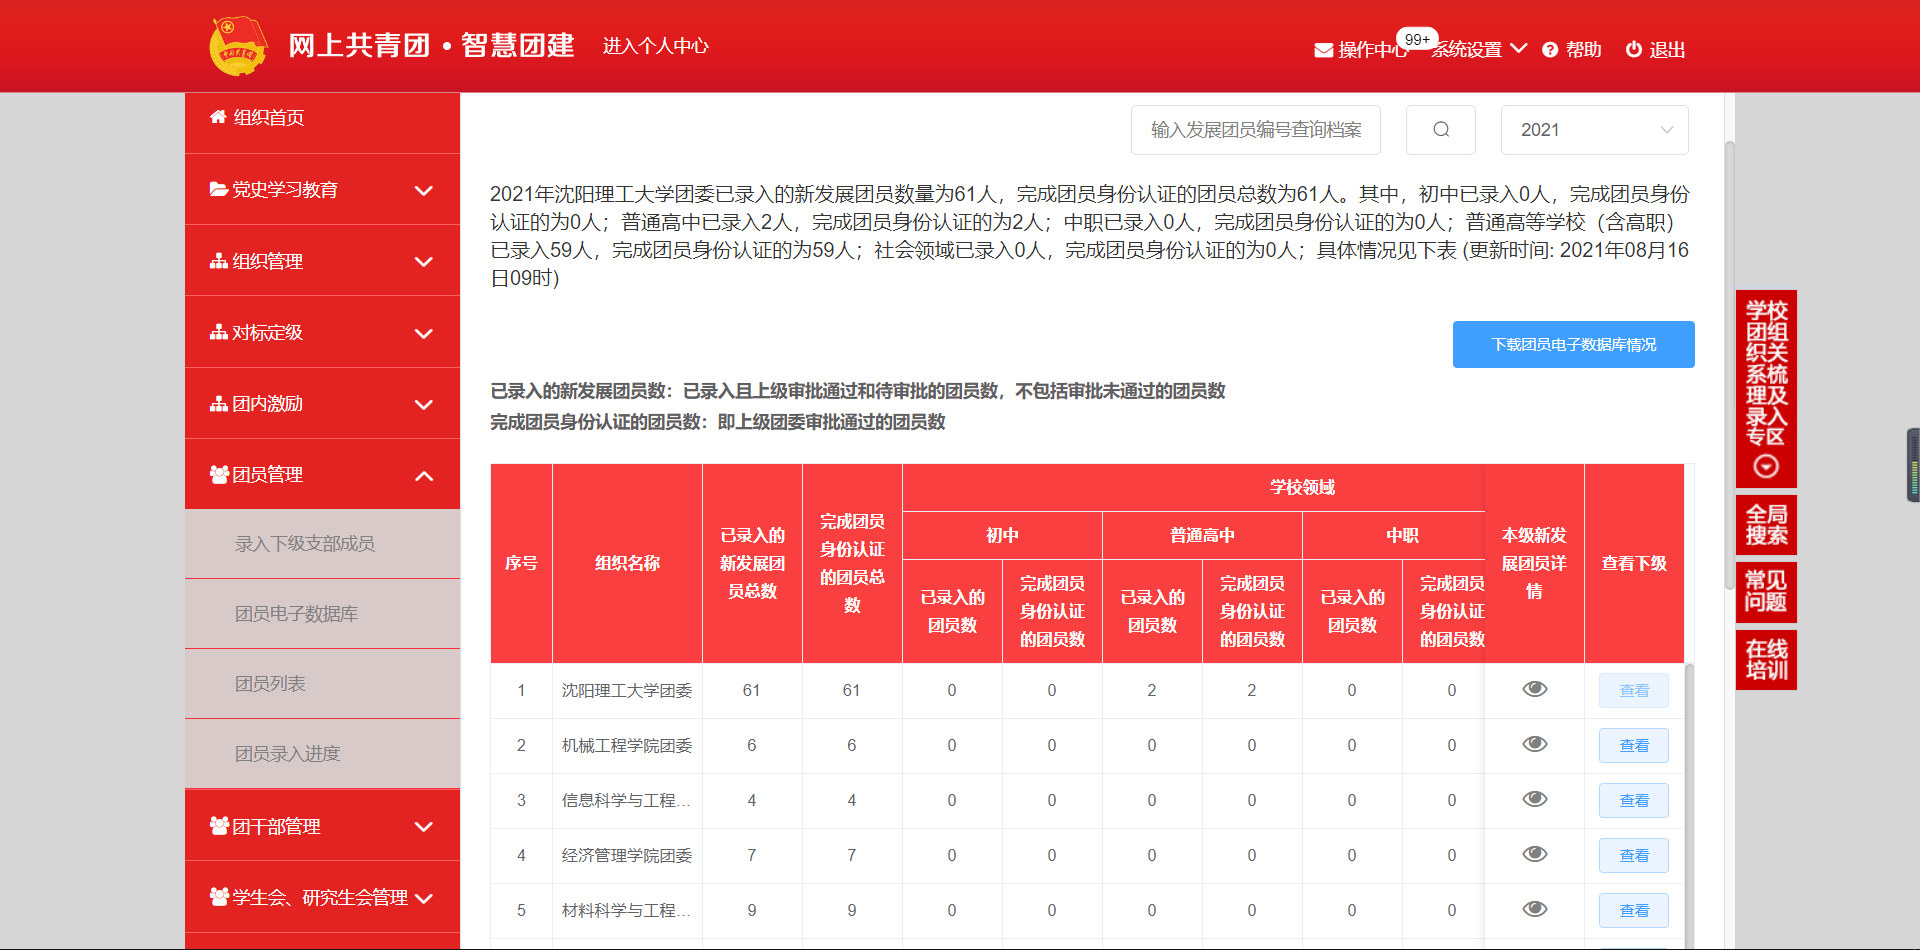Click 经济管理学院团委 organization name cell
1920x950 pixels.
627,856
